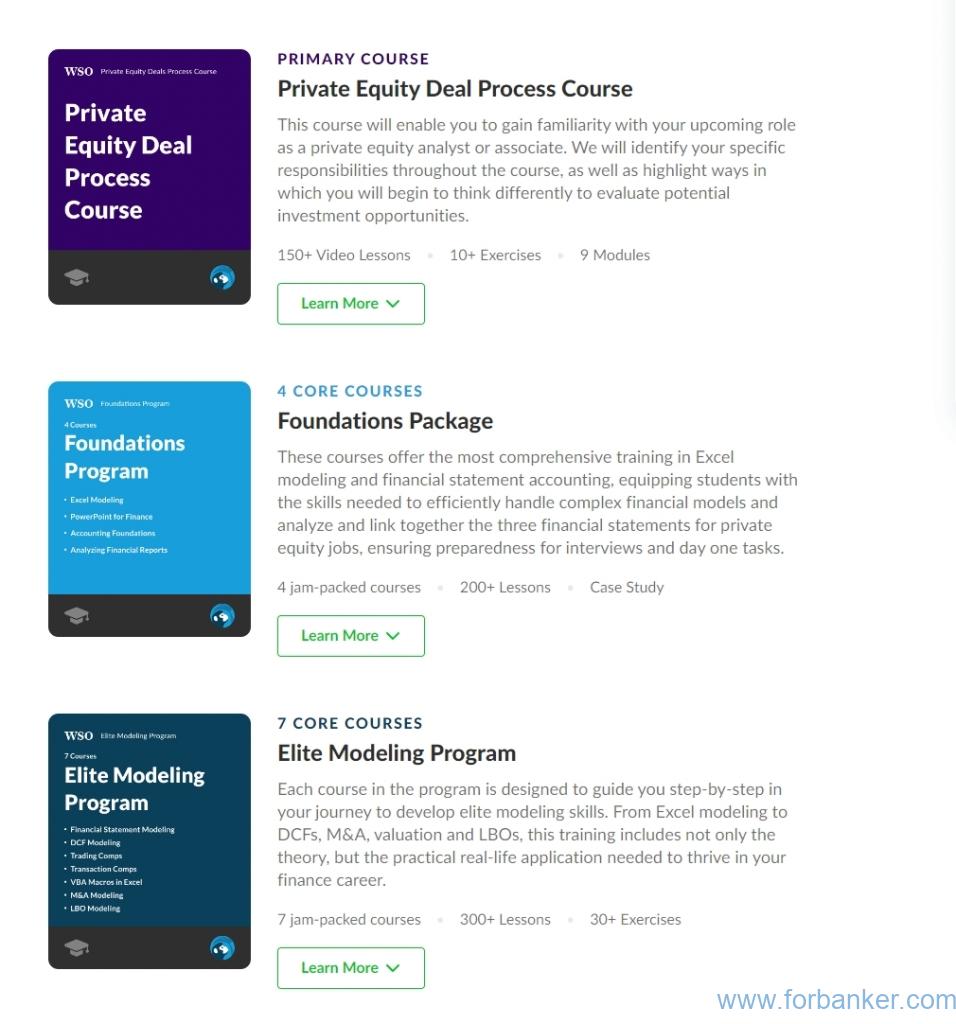
Task: Click the Private Equity Deal Process Course thumbnail
Action: (x=149, y=175)
